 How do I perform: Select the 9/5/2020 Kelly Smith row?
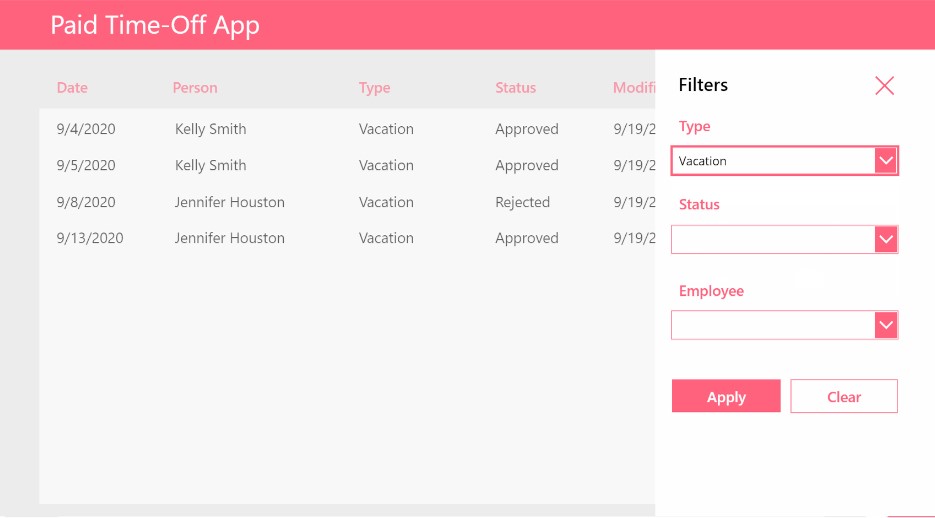347,165
